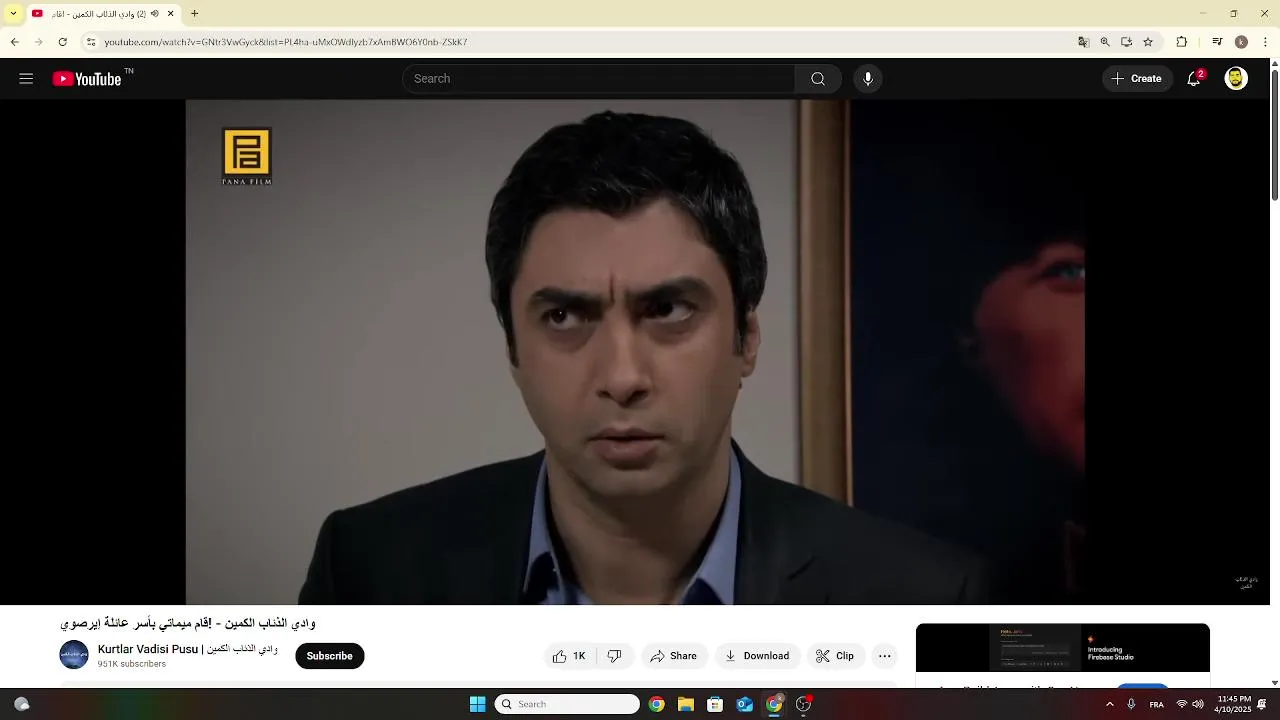This screenshot has width=1280, height=720.
Task: Open Microsoft Store from the taskbar
Action: [715, 704]
